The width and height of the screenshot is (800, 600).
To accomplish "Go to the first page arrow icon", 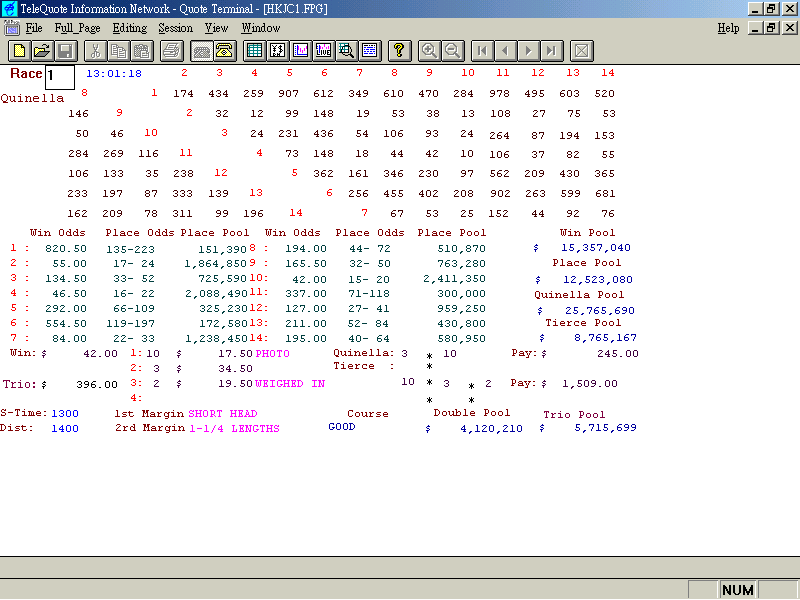I will pos(482,51).
